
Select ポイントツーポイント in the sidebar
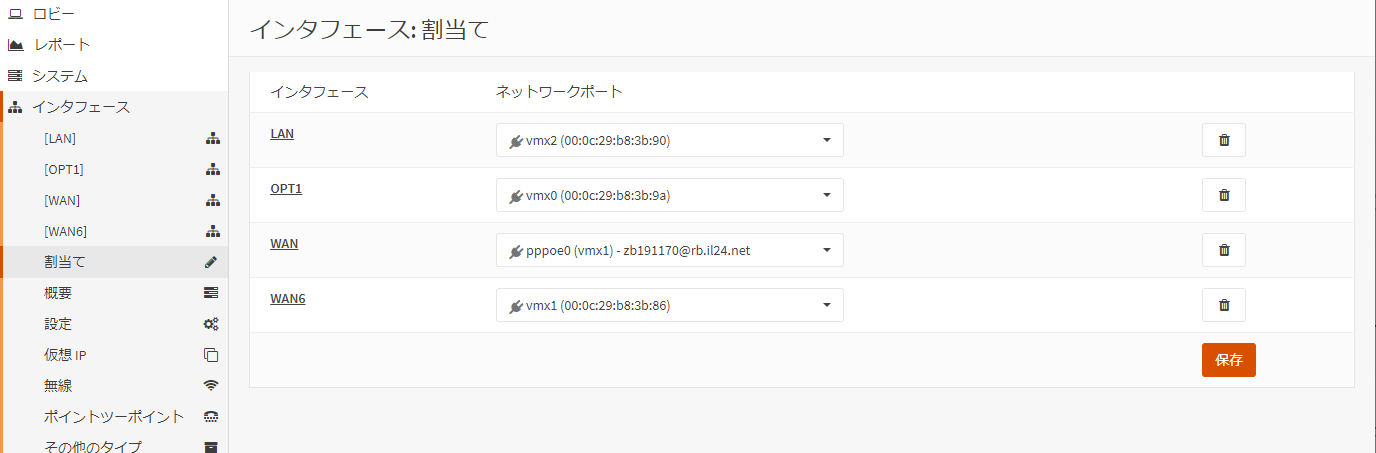[x=114, y=416]
